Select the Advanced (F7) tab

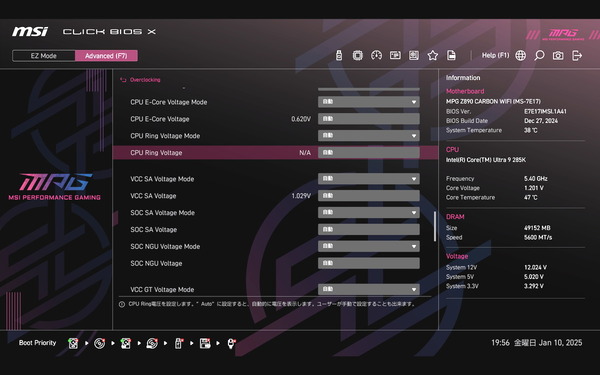[106, 56]
